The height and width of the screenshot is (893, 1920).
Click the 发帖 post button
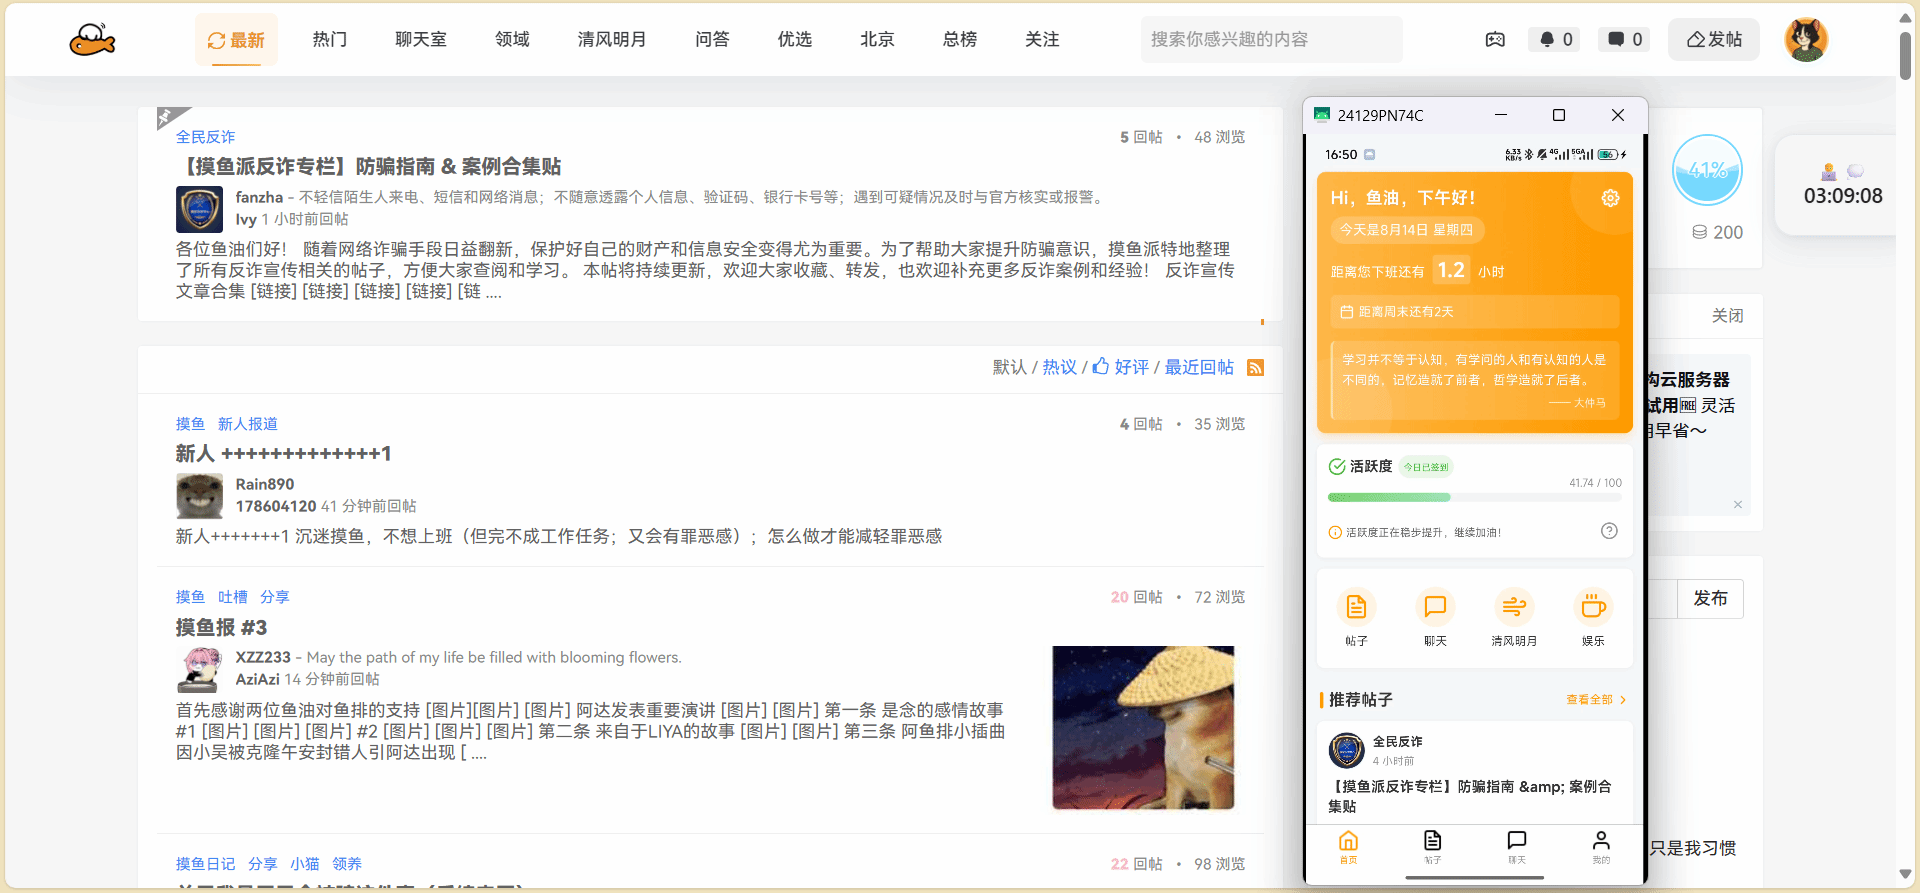click(1714, 40)
